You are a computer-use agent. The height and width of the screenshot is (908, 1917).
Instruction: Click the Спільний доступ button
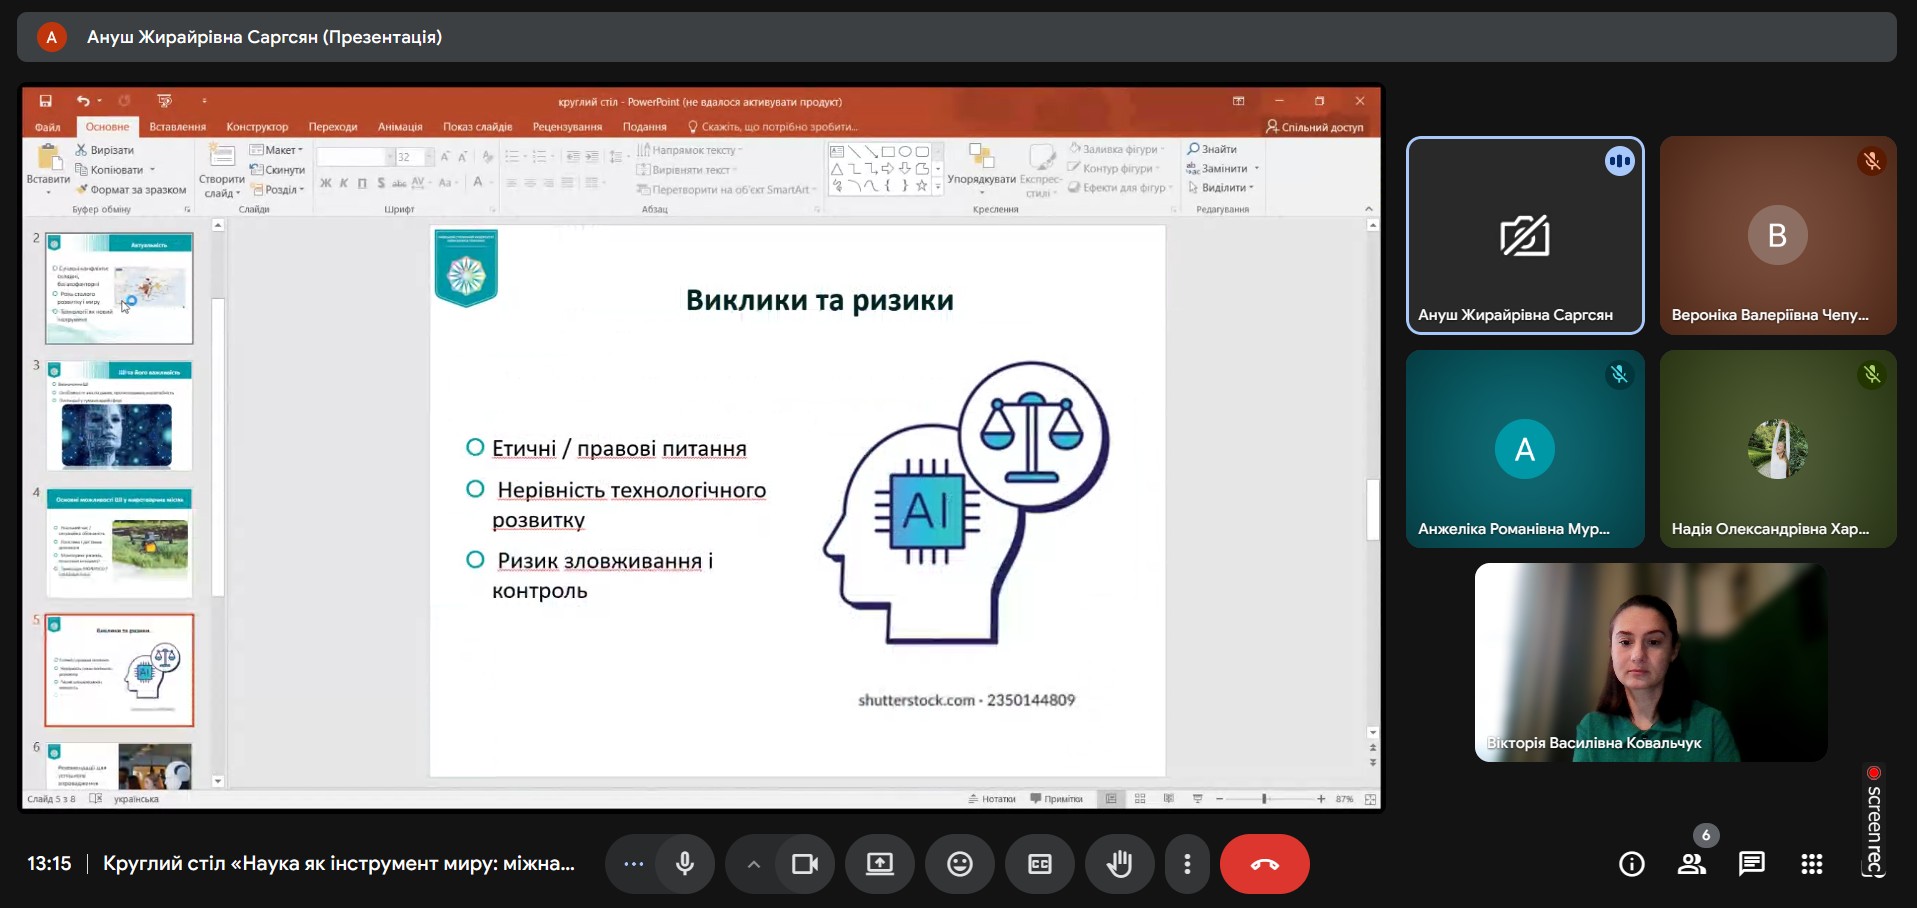[1314, 127]
